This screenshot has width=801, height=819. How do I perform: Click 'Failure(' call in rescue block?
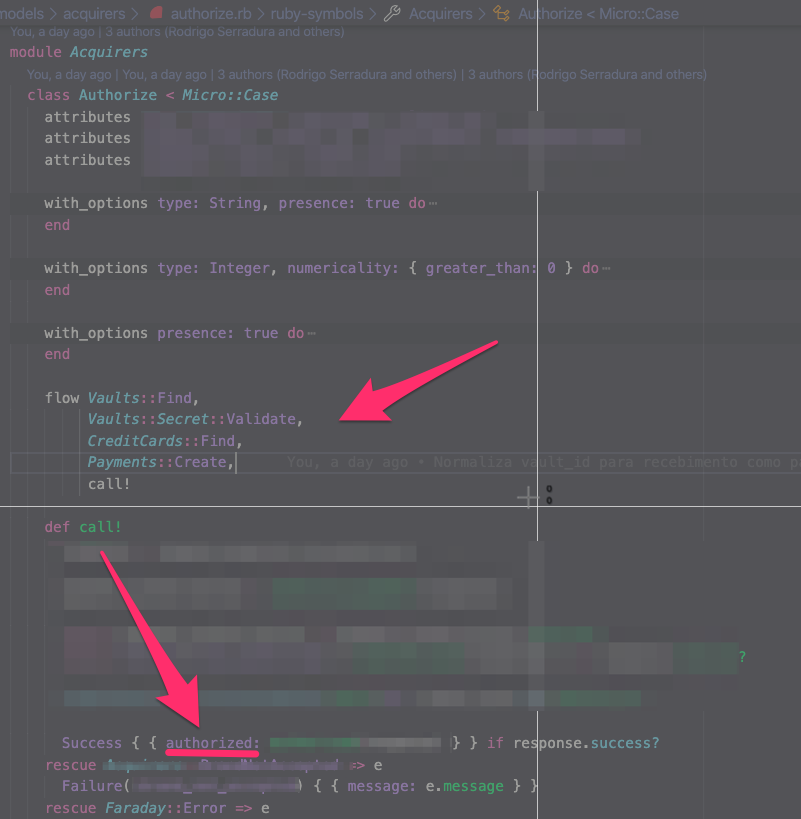[96, 786]
